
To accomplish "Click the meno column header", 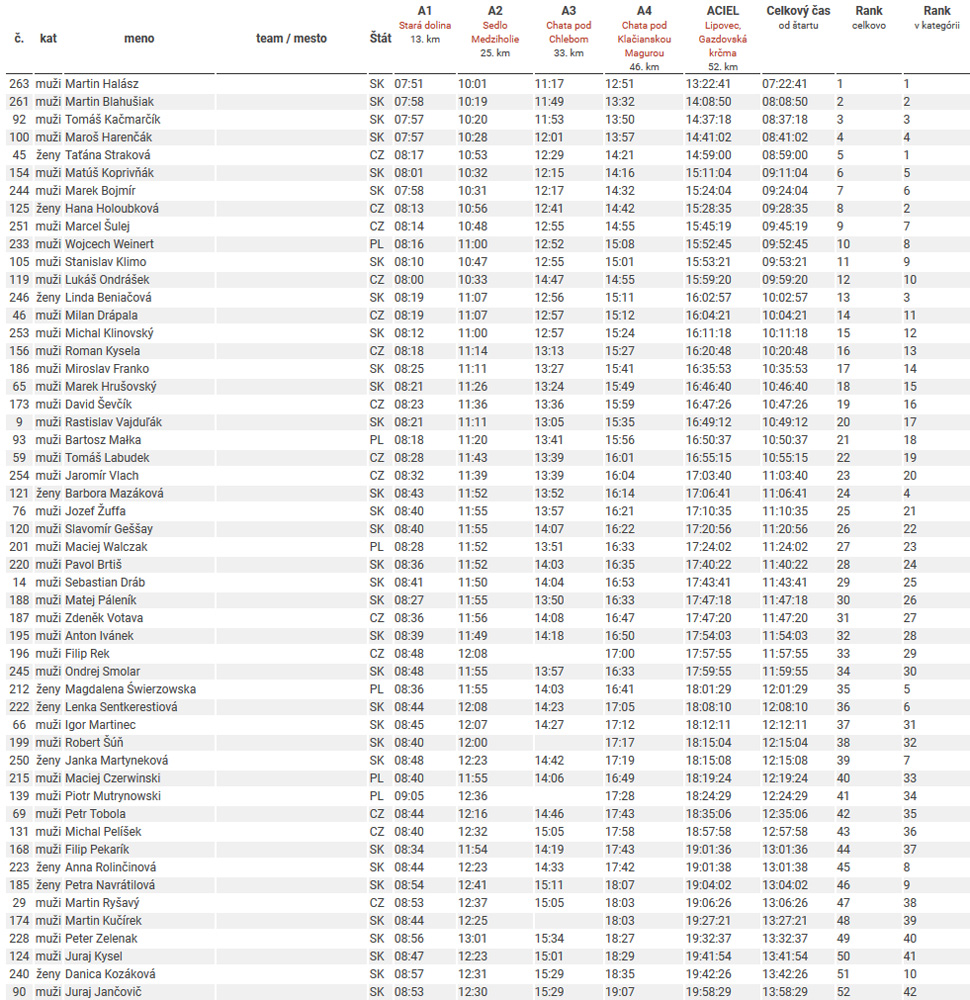I will click(x=139, y=38).
